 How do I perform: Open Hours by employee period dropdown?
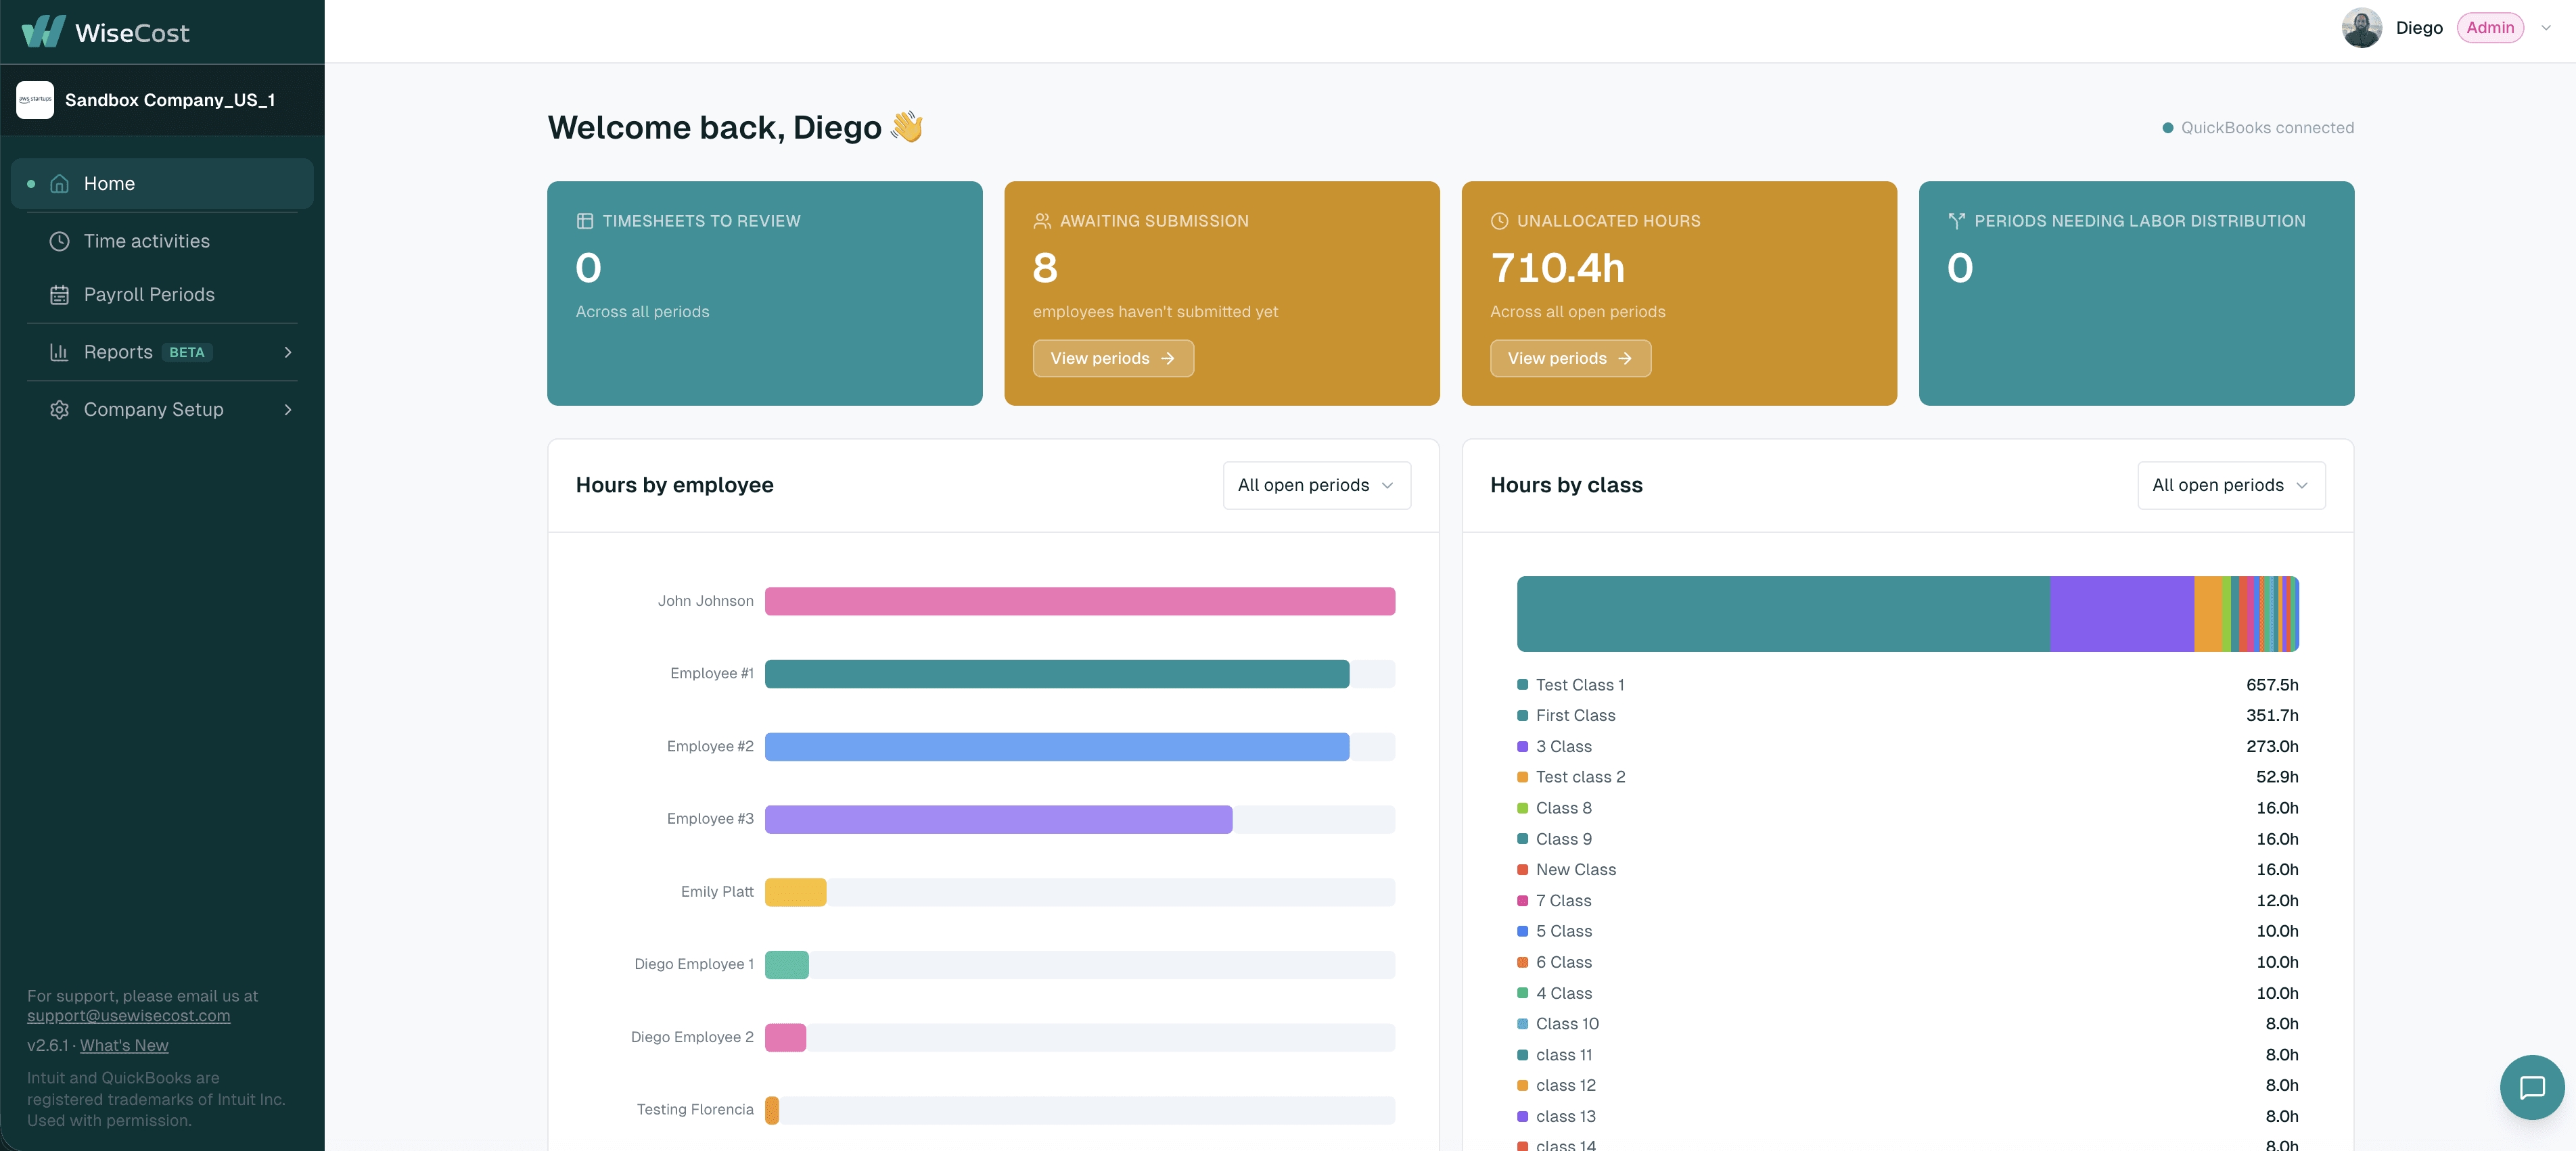(1316, 485)
